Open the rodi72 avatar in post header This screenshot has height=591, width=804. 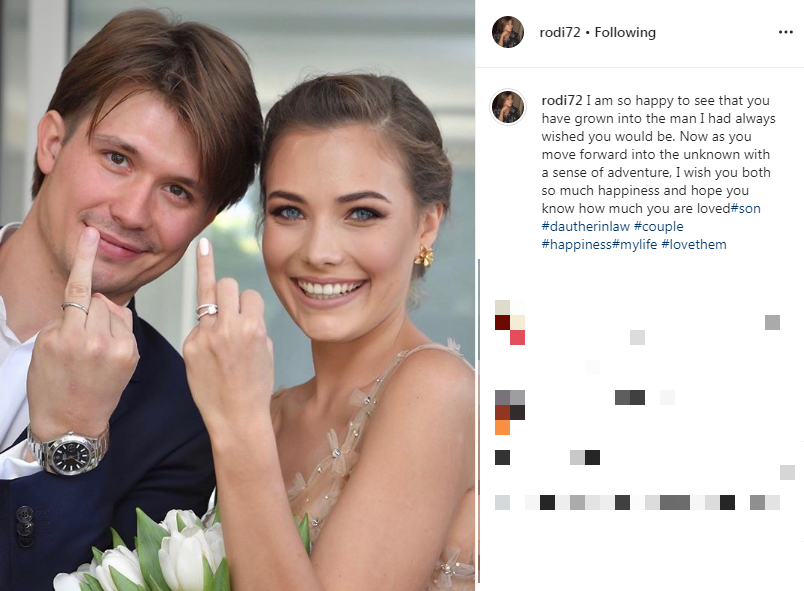click(508, 32)
